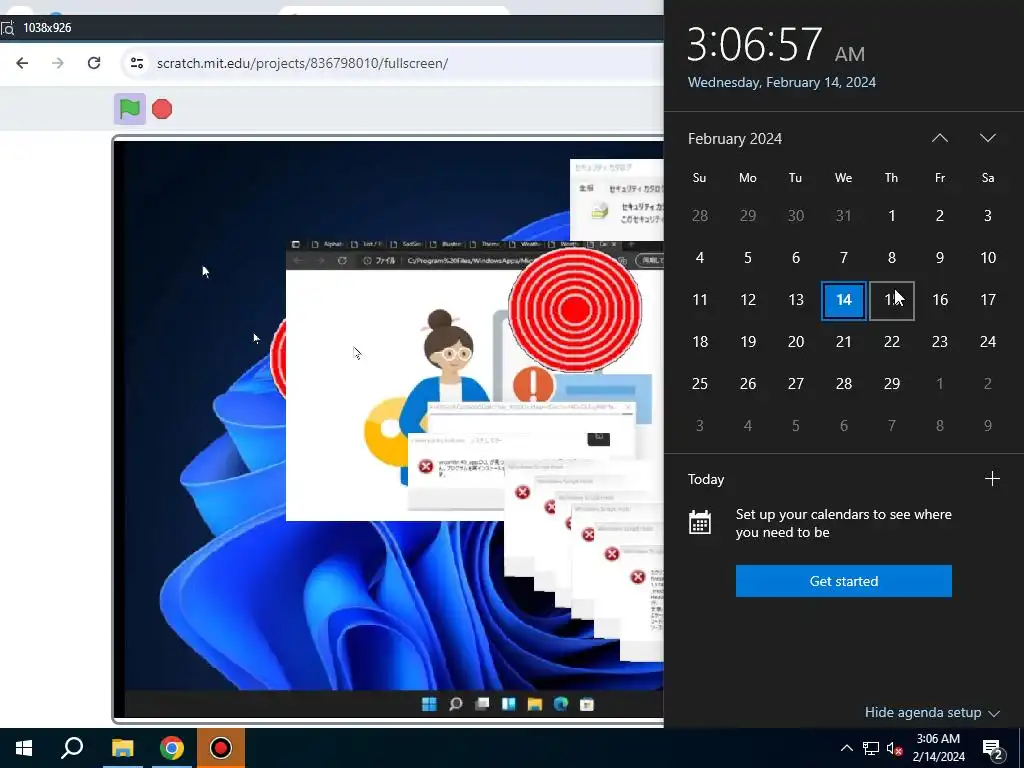Go to next month in calendar

[x=987, y=138]
